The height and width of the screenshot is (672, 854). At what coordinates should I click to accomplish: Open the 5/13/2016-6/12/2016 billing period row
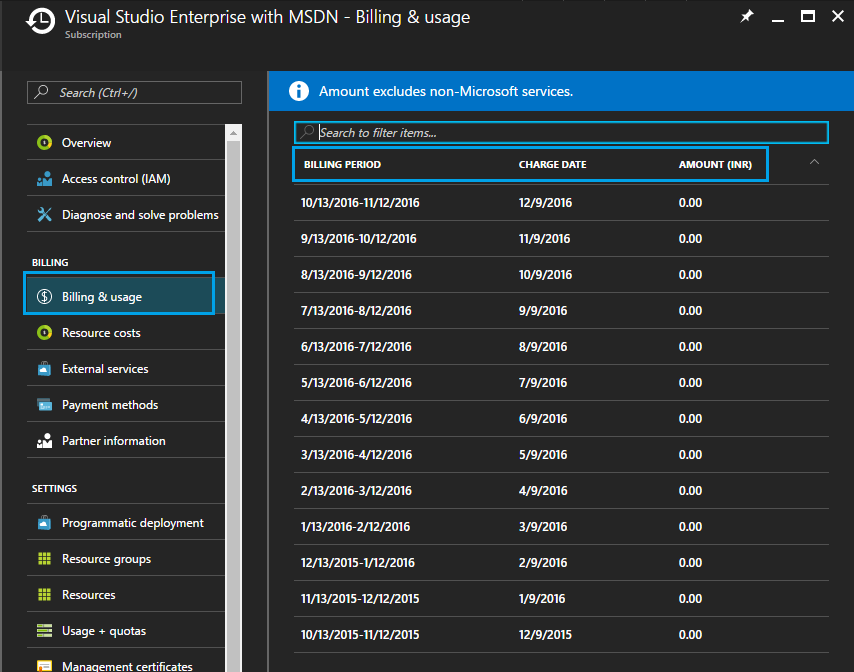(x=356, y=383)
